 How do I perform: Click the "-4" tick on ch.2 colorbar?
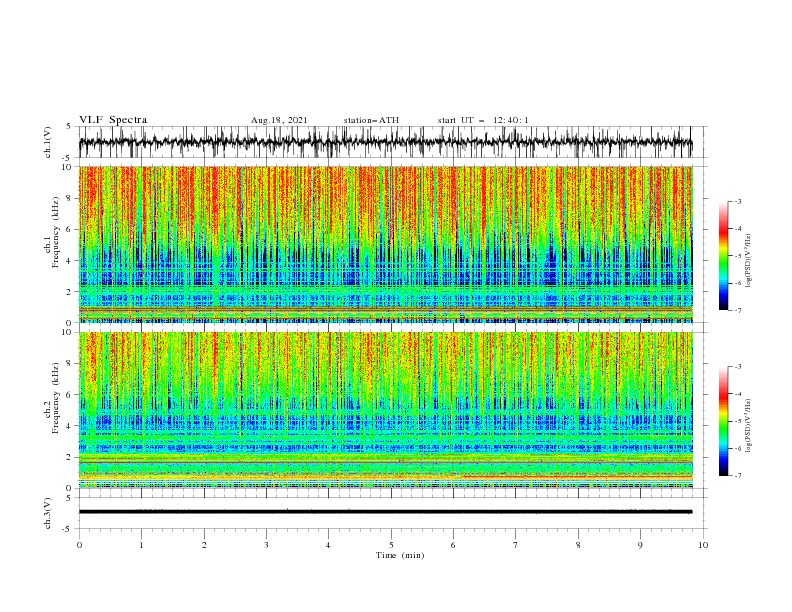[x=738, y=394]
